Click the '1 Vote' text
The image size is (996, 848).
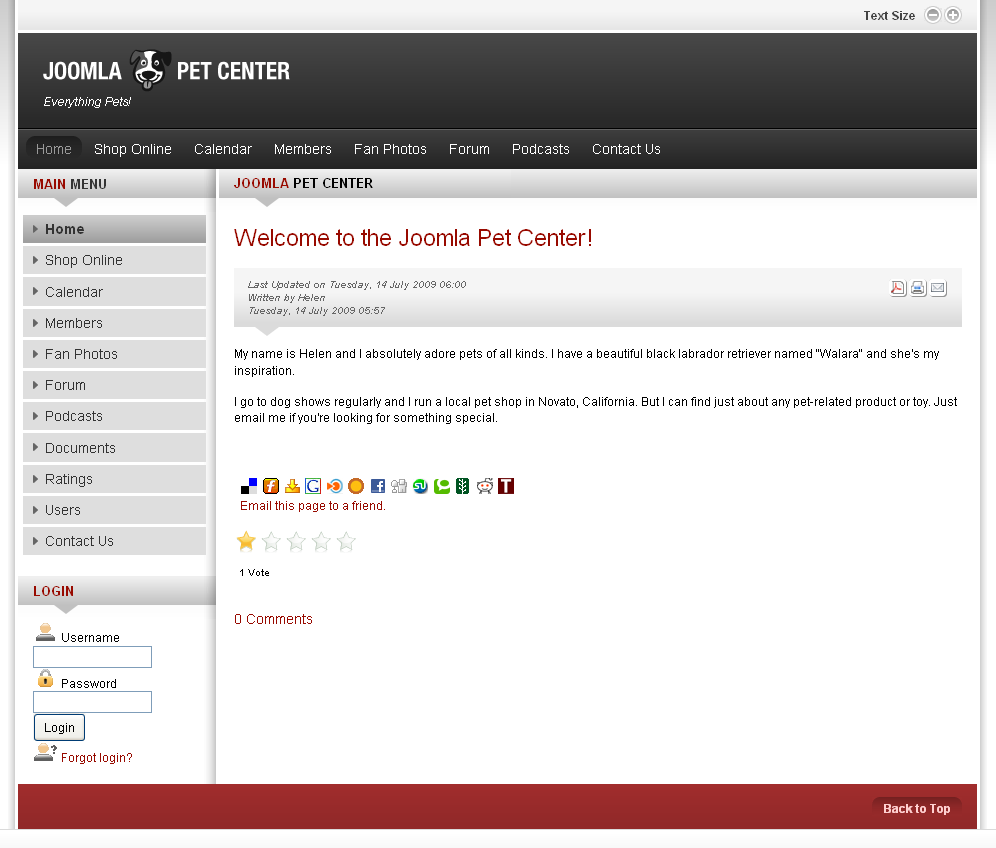coord(254,572)
